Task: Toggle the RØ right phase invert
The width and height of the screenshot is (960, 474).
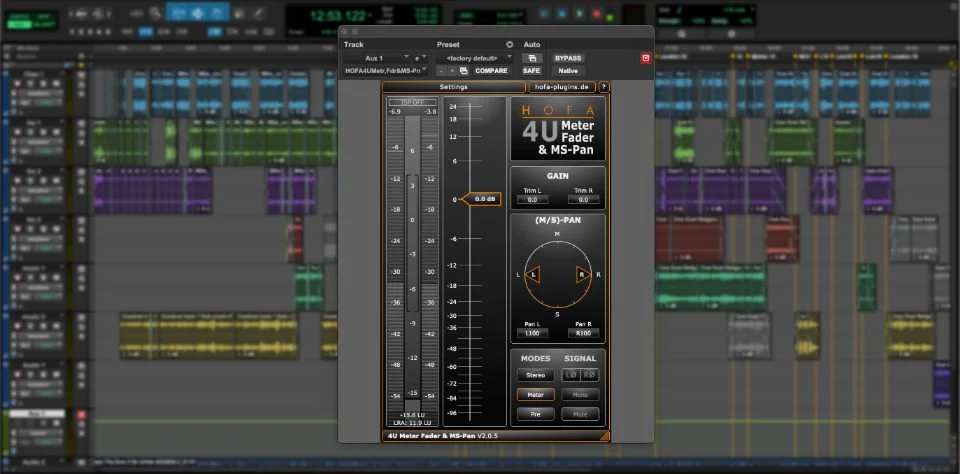Action: tap(590, 375)
